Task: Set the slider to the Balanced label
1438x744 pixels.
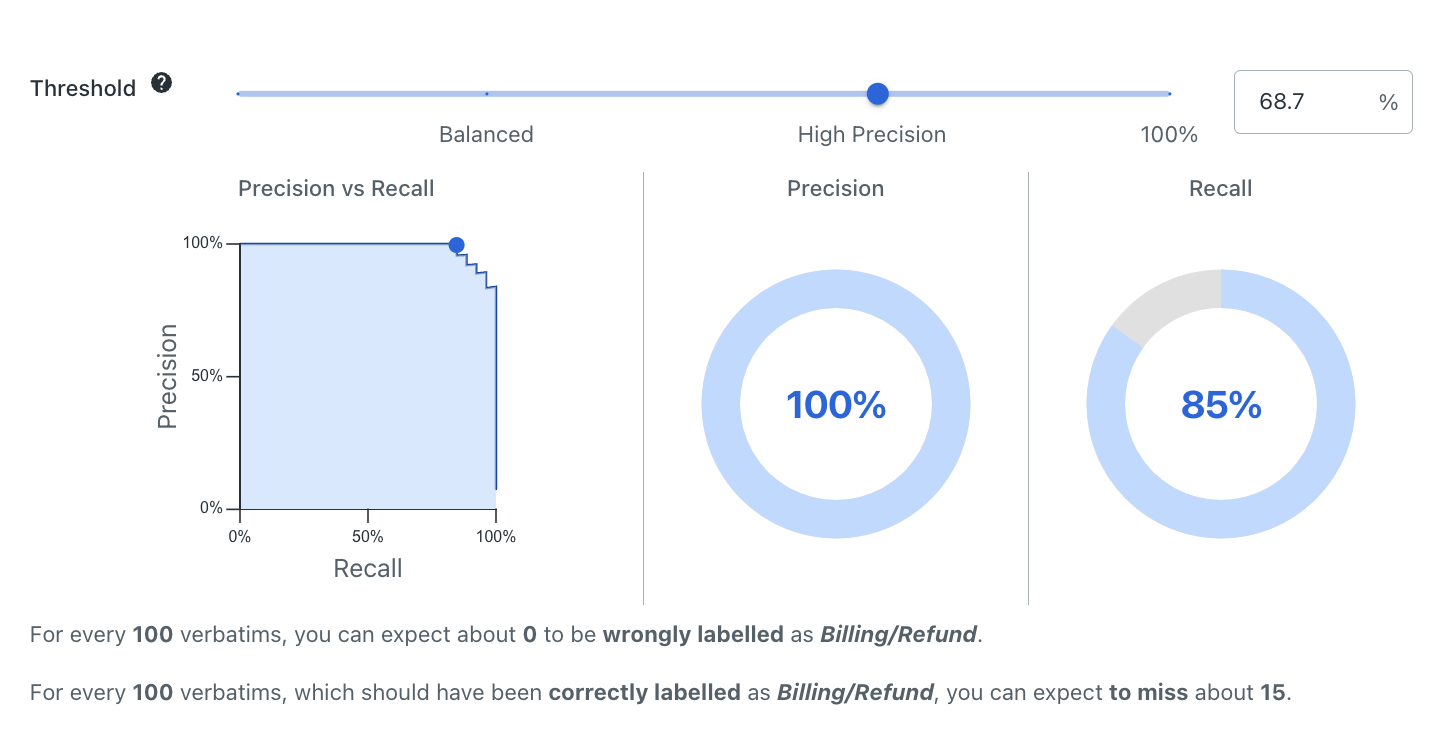Action: tap(486, 135)
